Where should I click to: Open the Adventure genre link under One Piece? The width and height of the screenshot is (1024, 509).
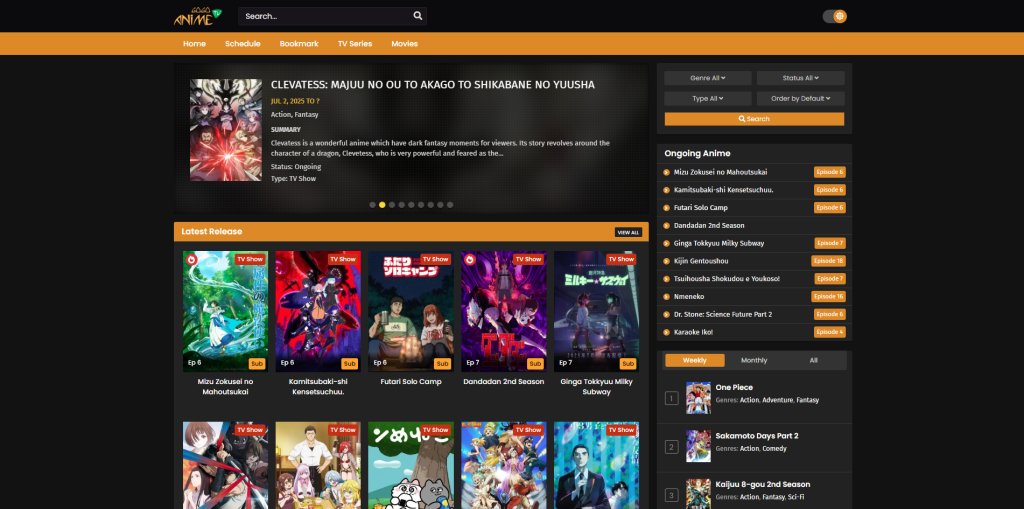coord(777,400)
